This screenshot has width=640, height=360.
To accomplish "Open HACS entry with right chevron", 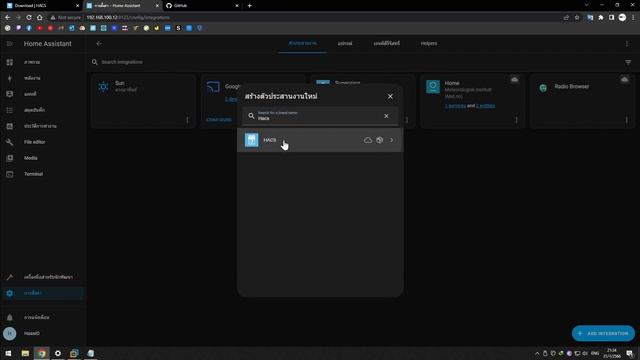I will pyautogui.click(x=392, y=140).
